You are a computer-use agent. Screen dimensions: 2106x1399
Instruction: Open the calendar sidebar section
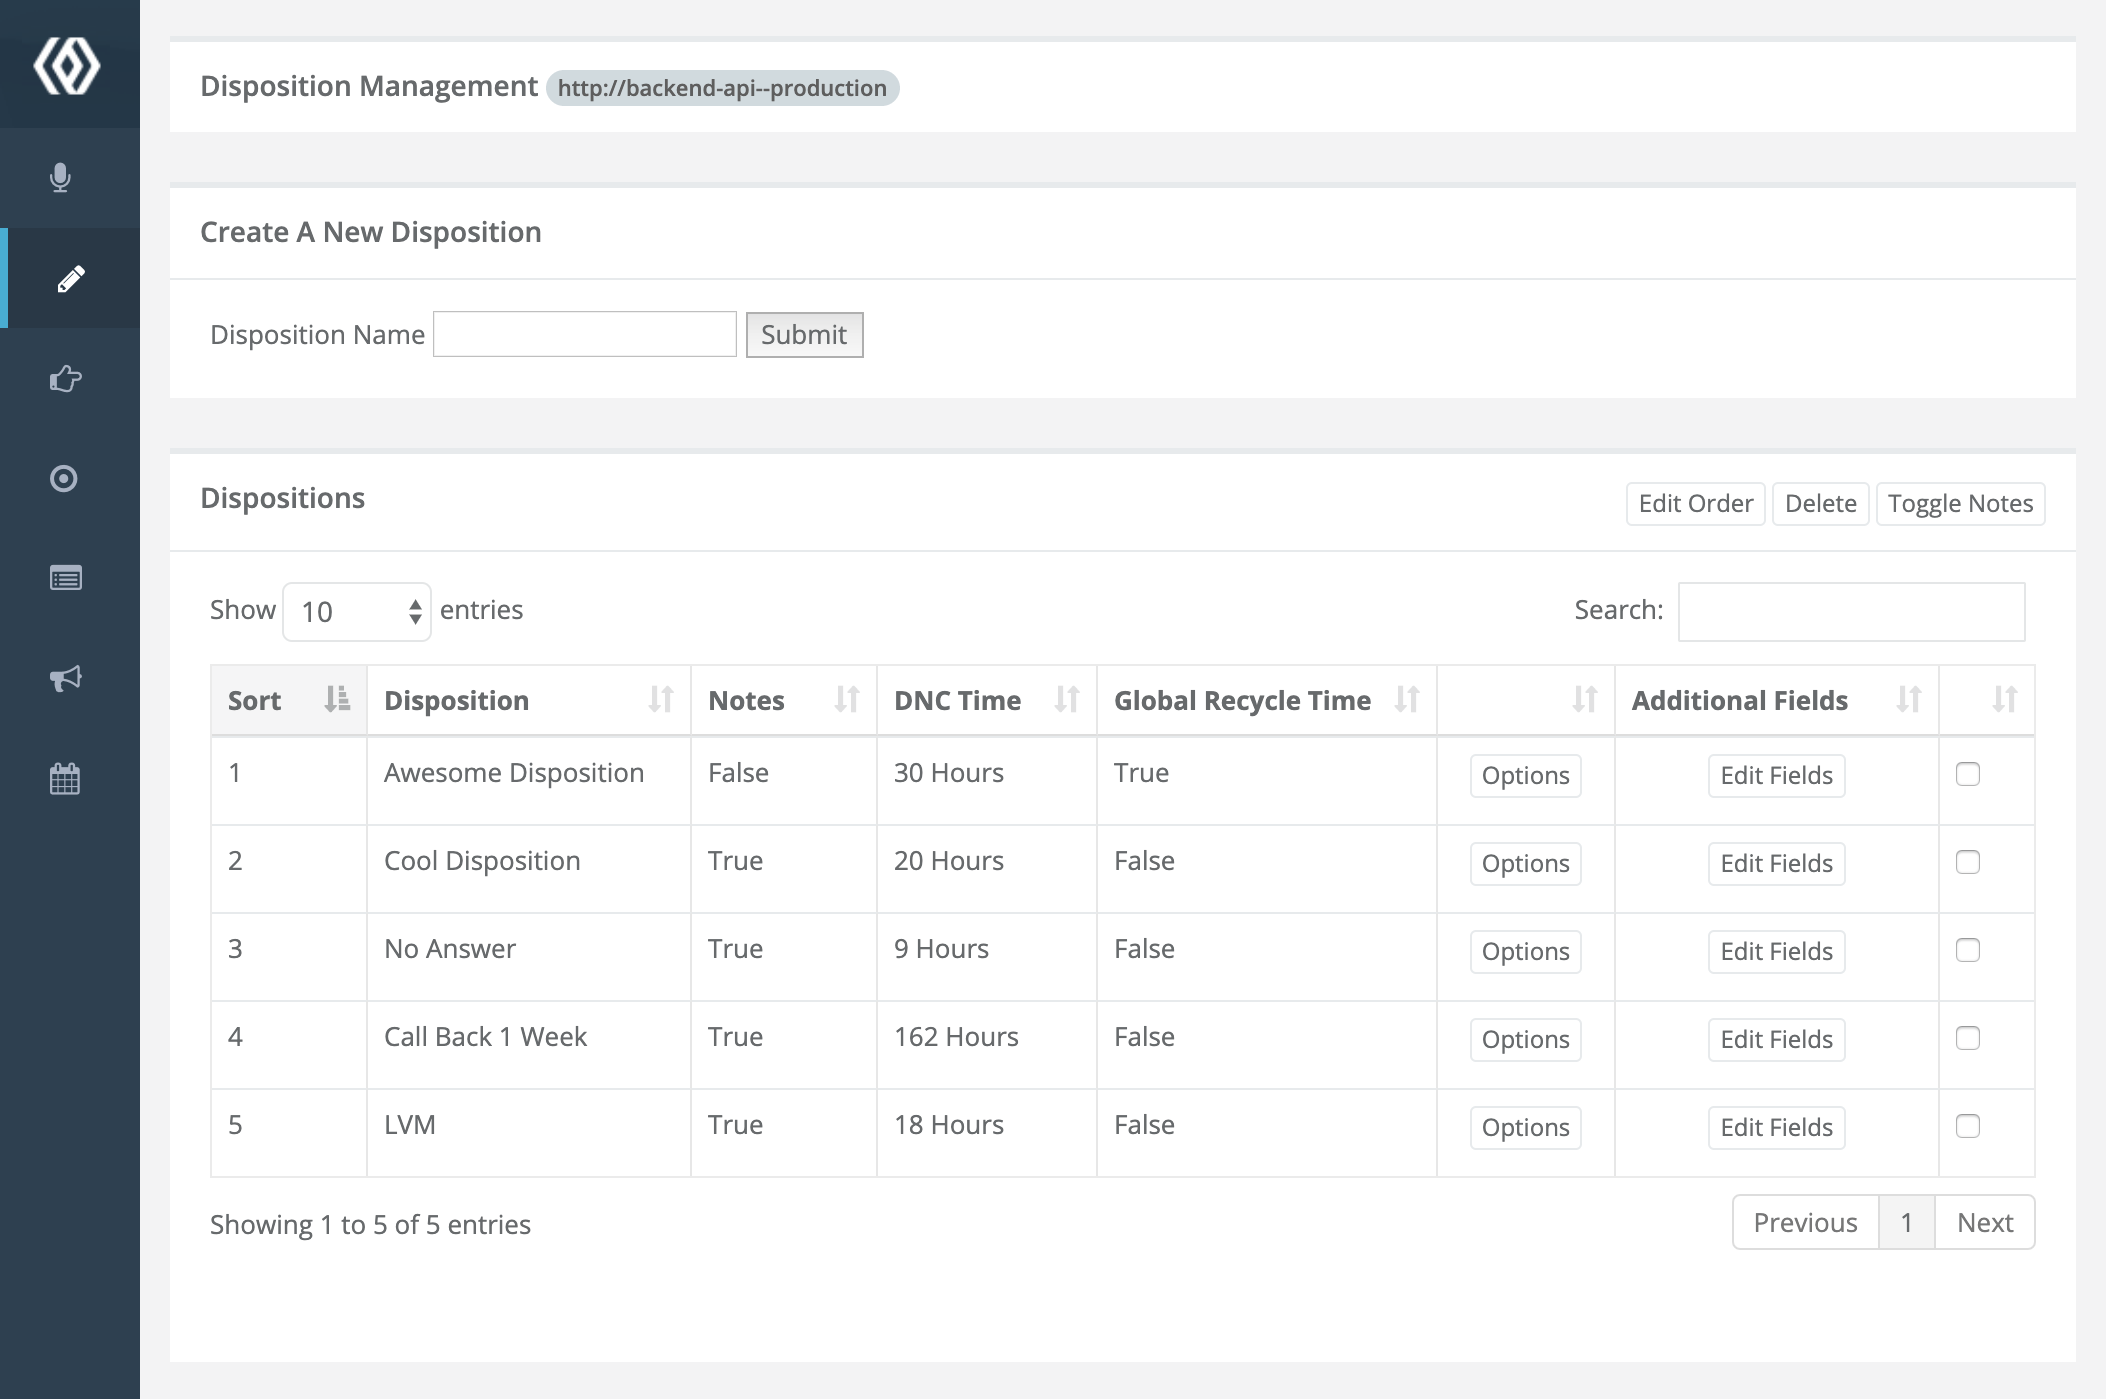tap(65, 778)
